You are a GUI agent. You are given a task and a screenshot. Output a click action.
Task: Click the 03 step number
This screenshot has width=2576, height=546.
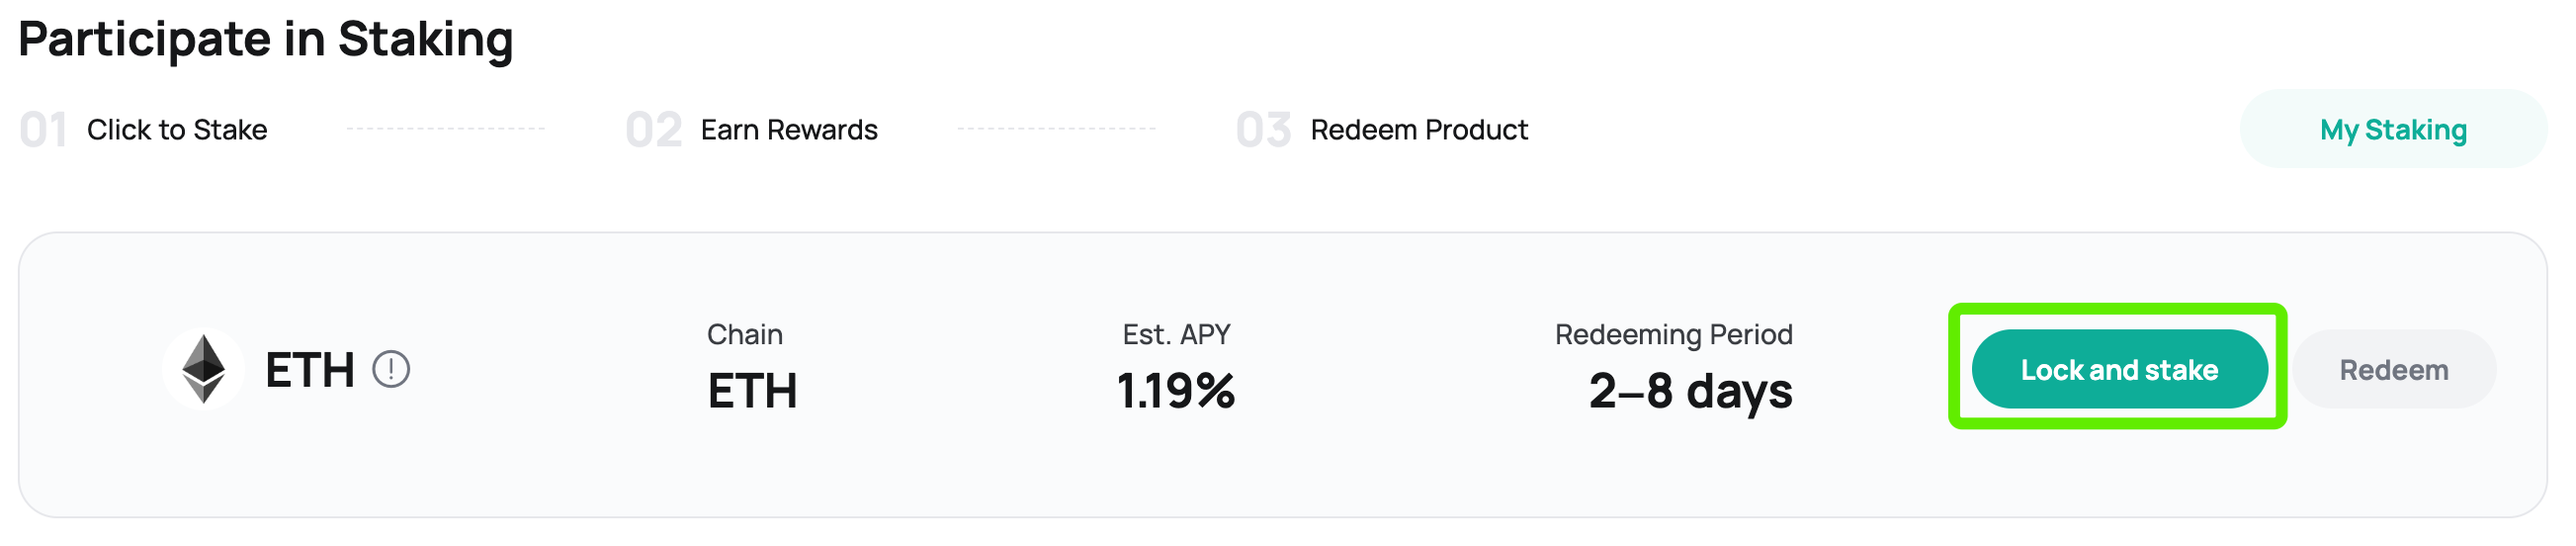(x=1264, y=131)
